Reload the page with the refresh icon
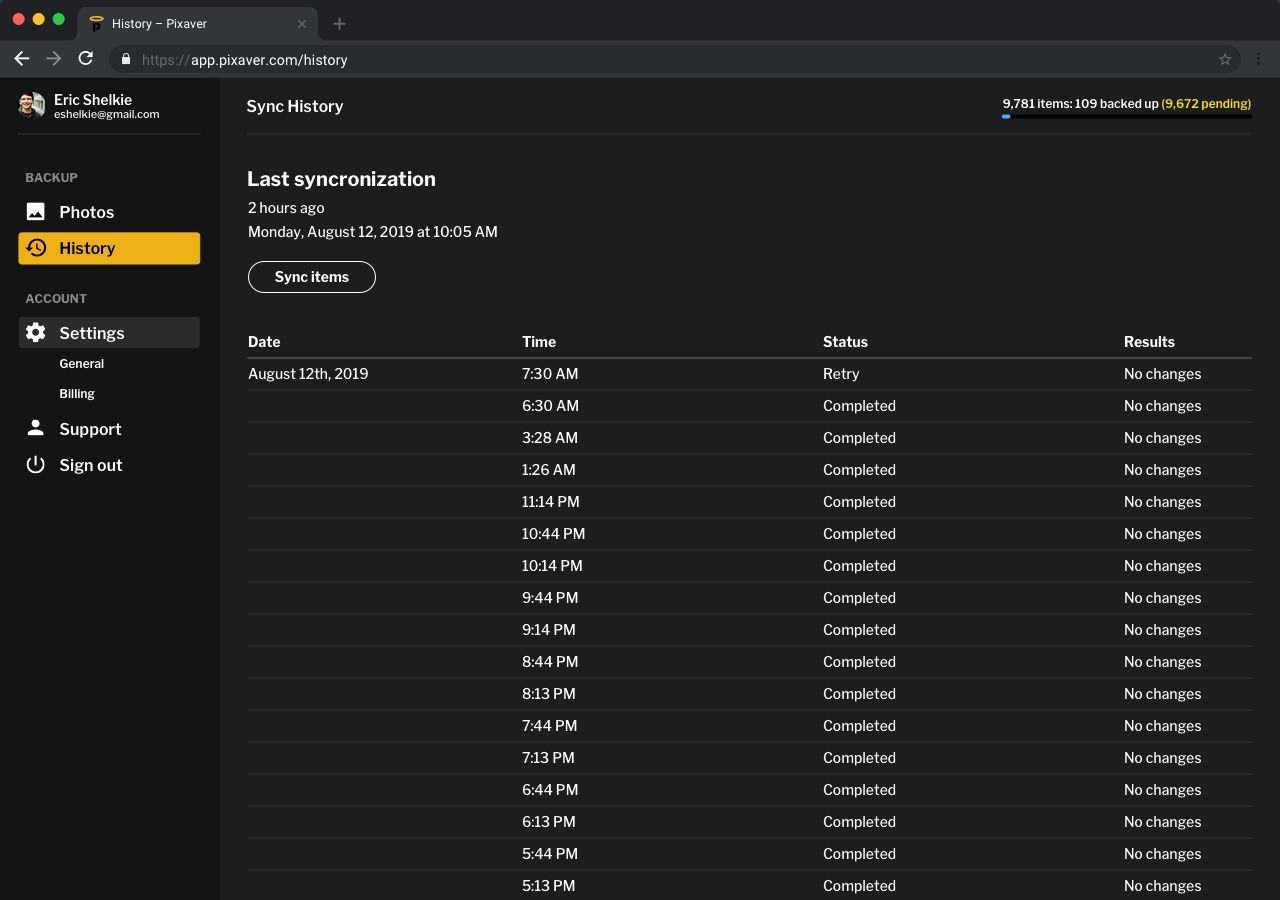1280x900 pixels. (x=86, y=59)
